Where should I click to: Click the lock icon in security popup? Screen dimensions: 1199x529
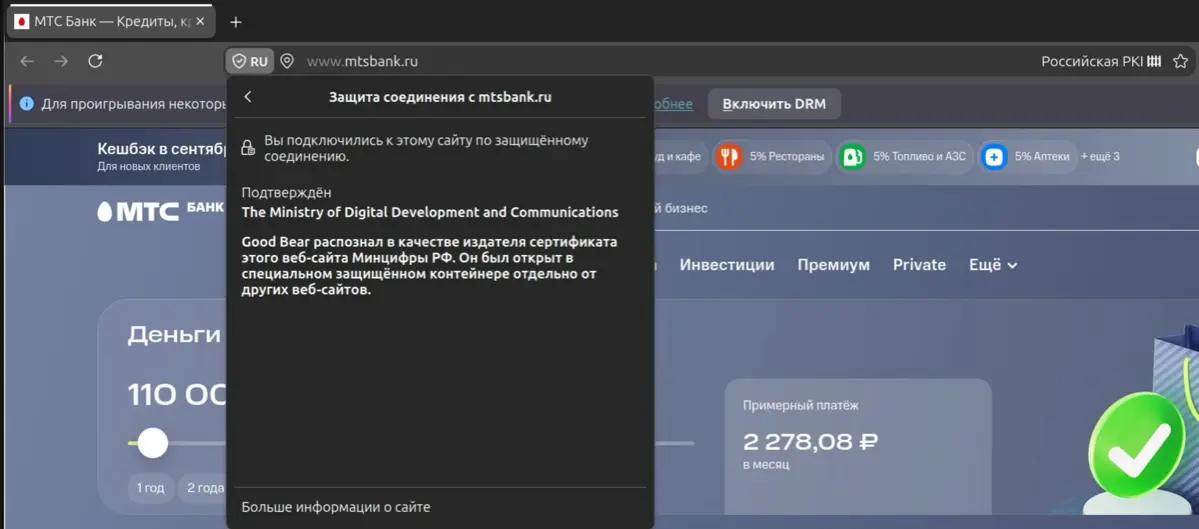(248, 148)
